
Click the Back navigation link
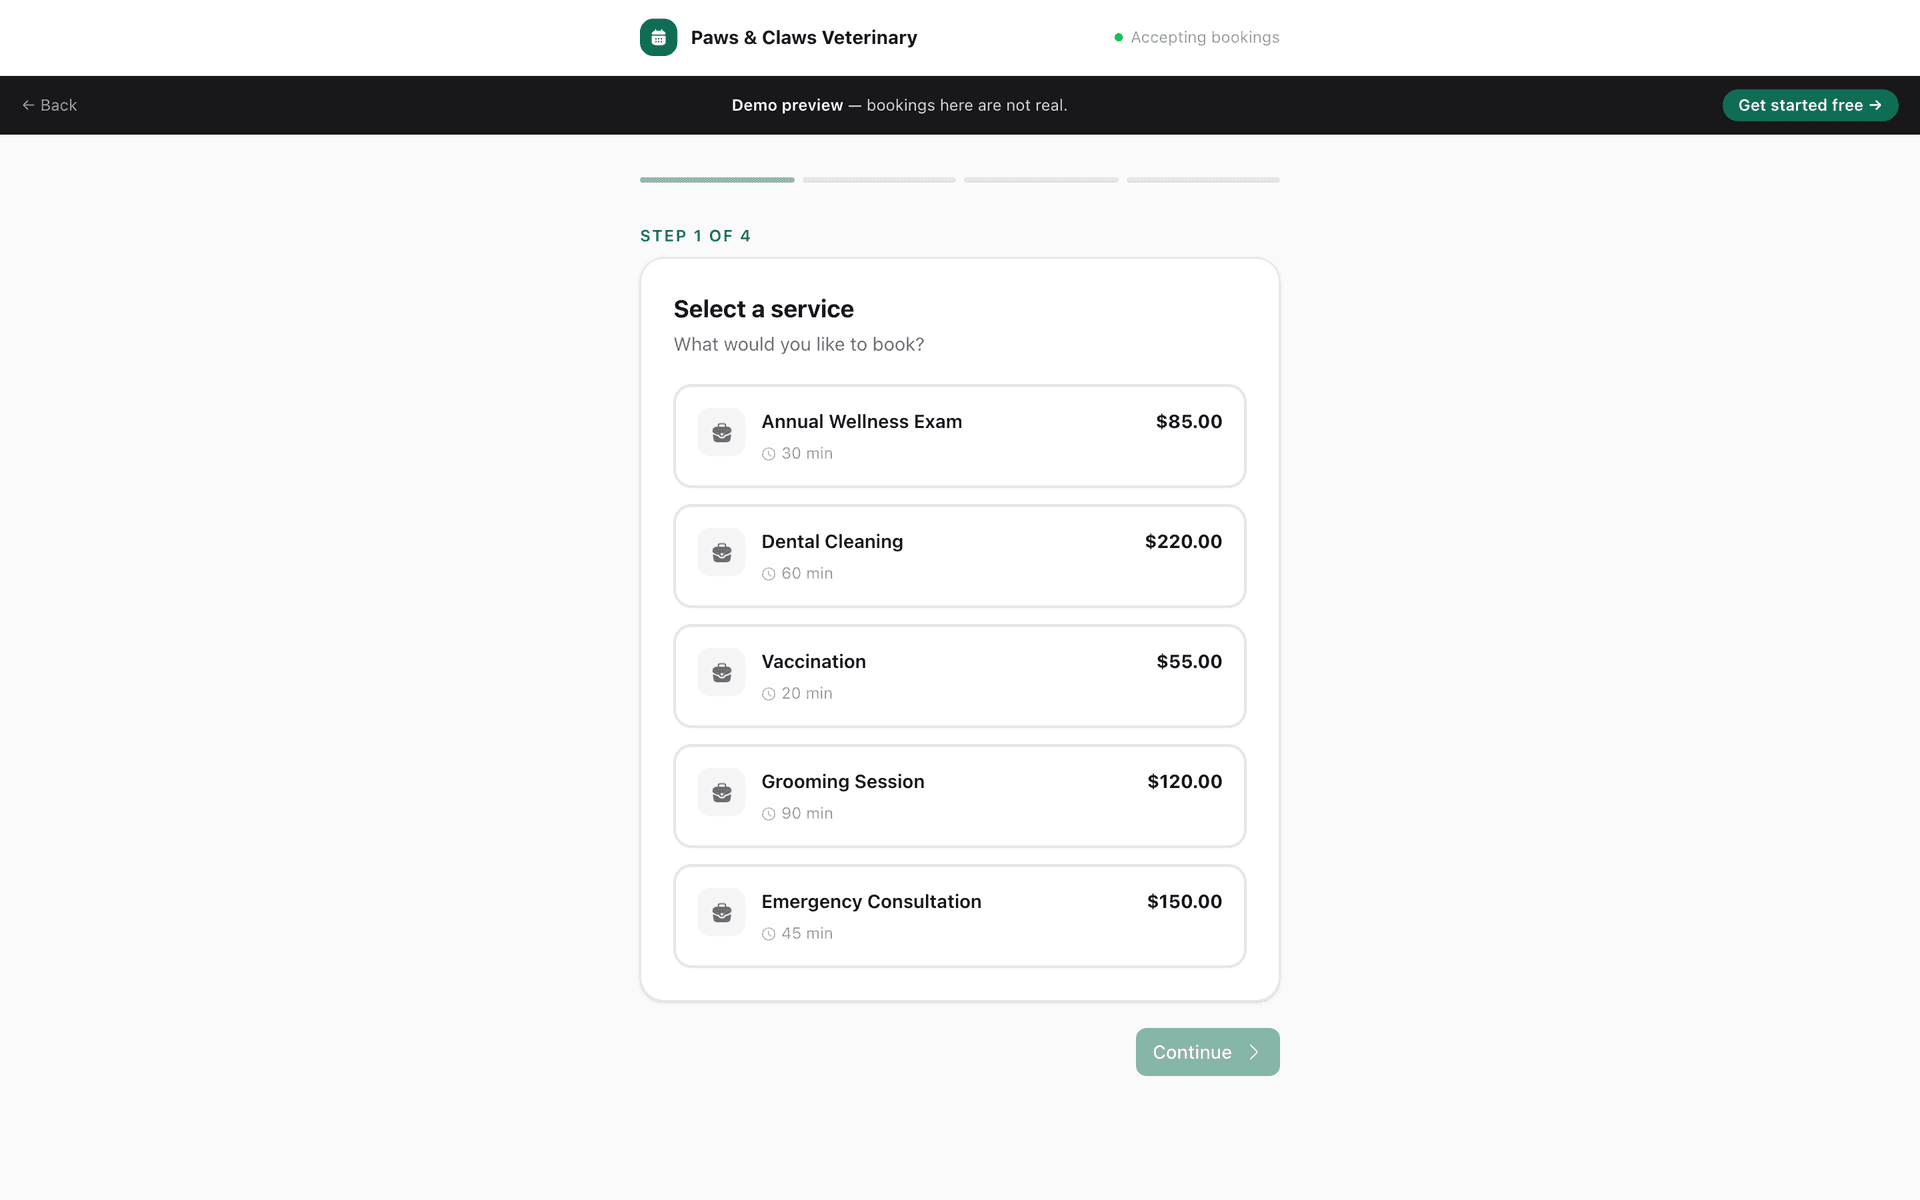(x=49, y=105)
